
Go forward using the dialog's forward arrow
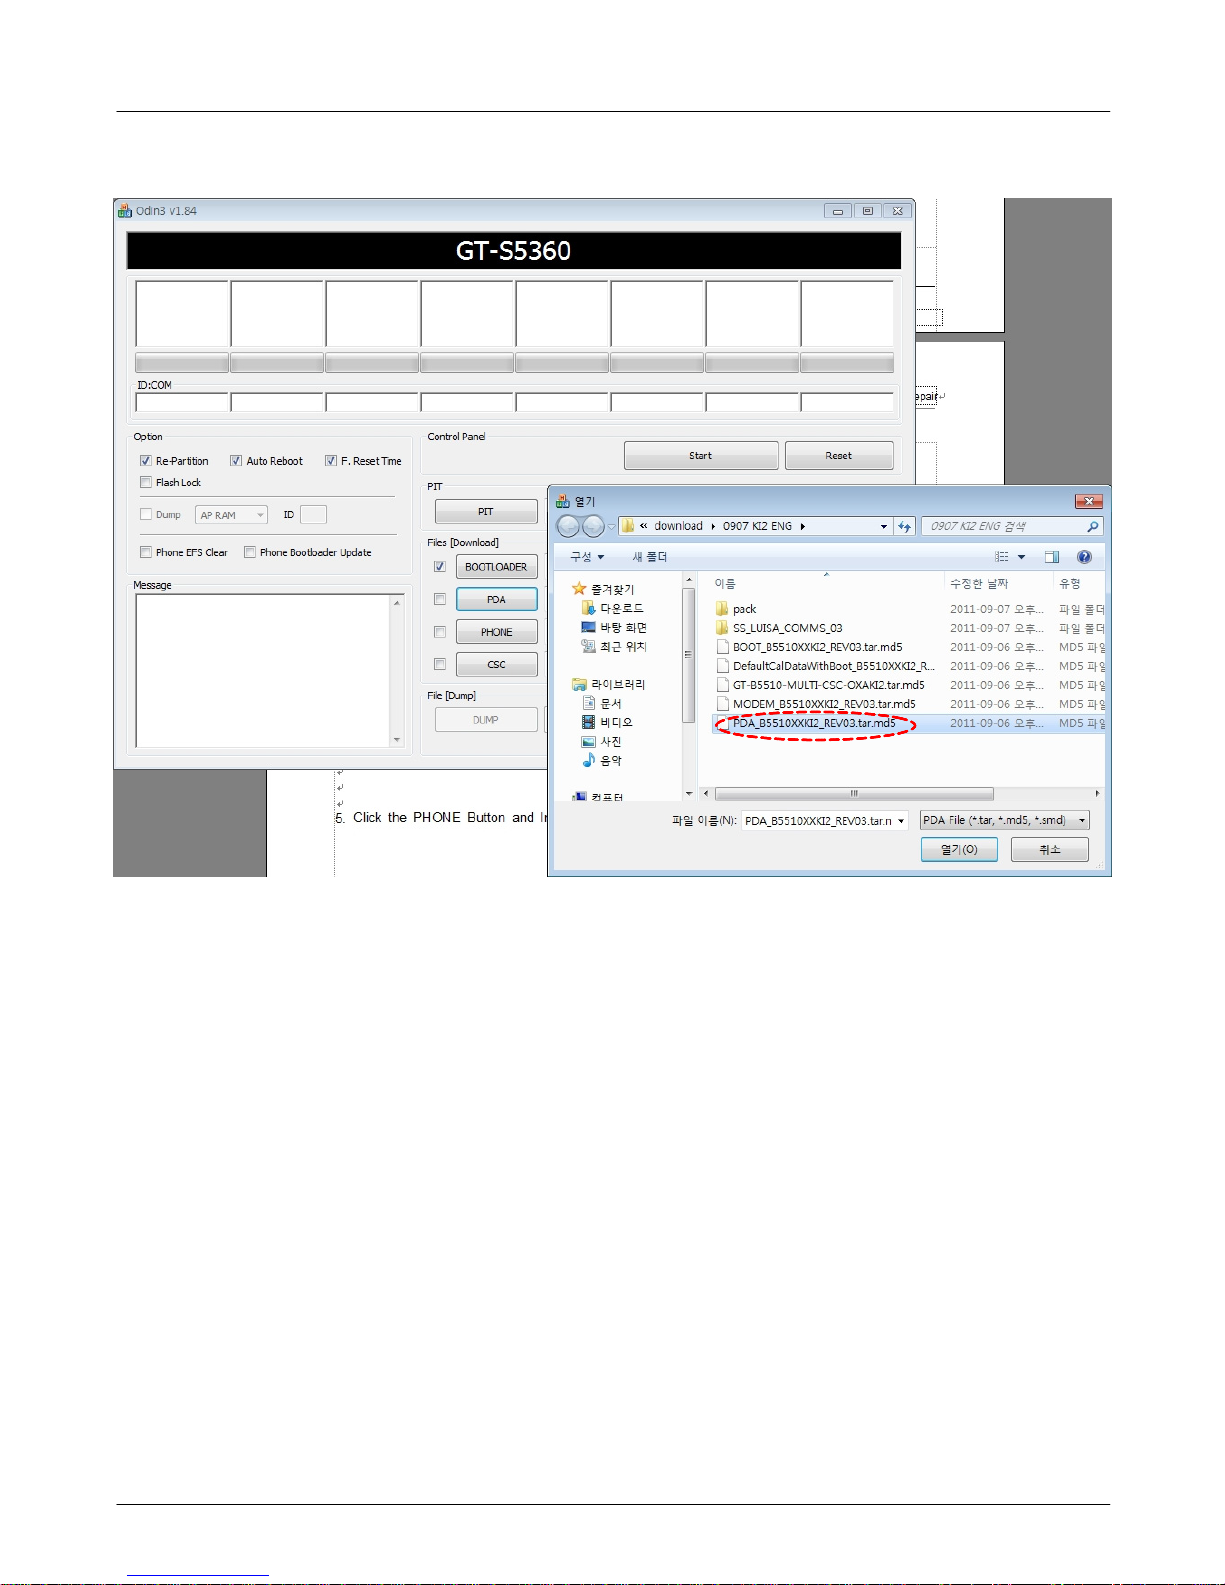[593, 526]
